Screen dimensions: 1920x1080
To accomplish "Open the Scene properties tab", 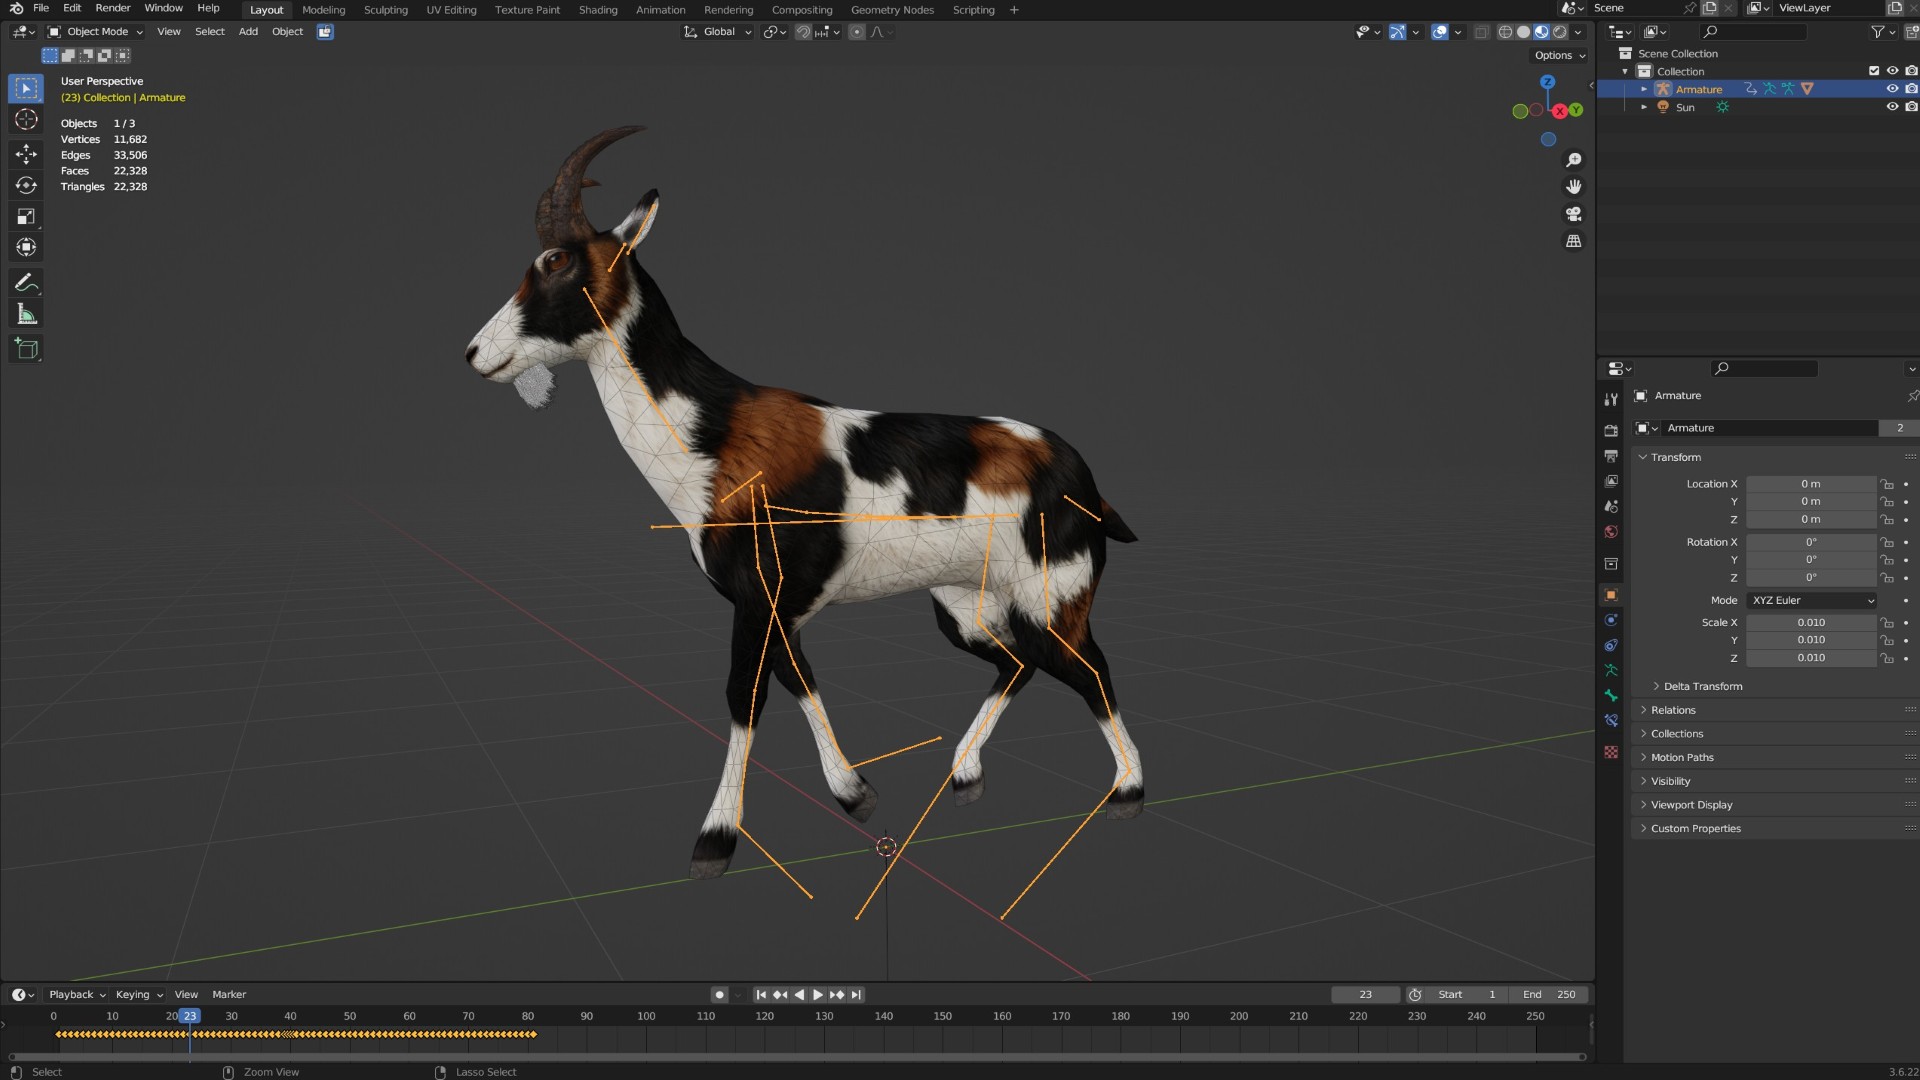I will (1611, 507).
